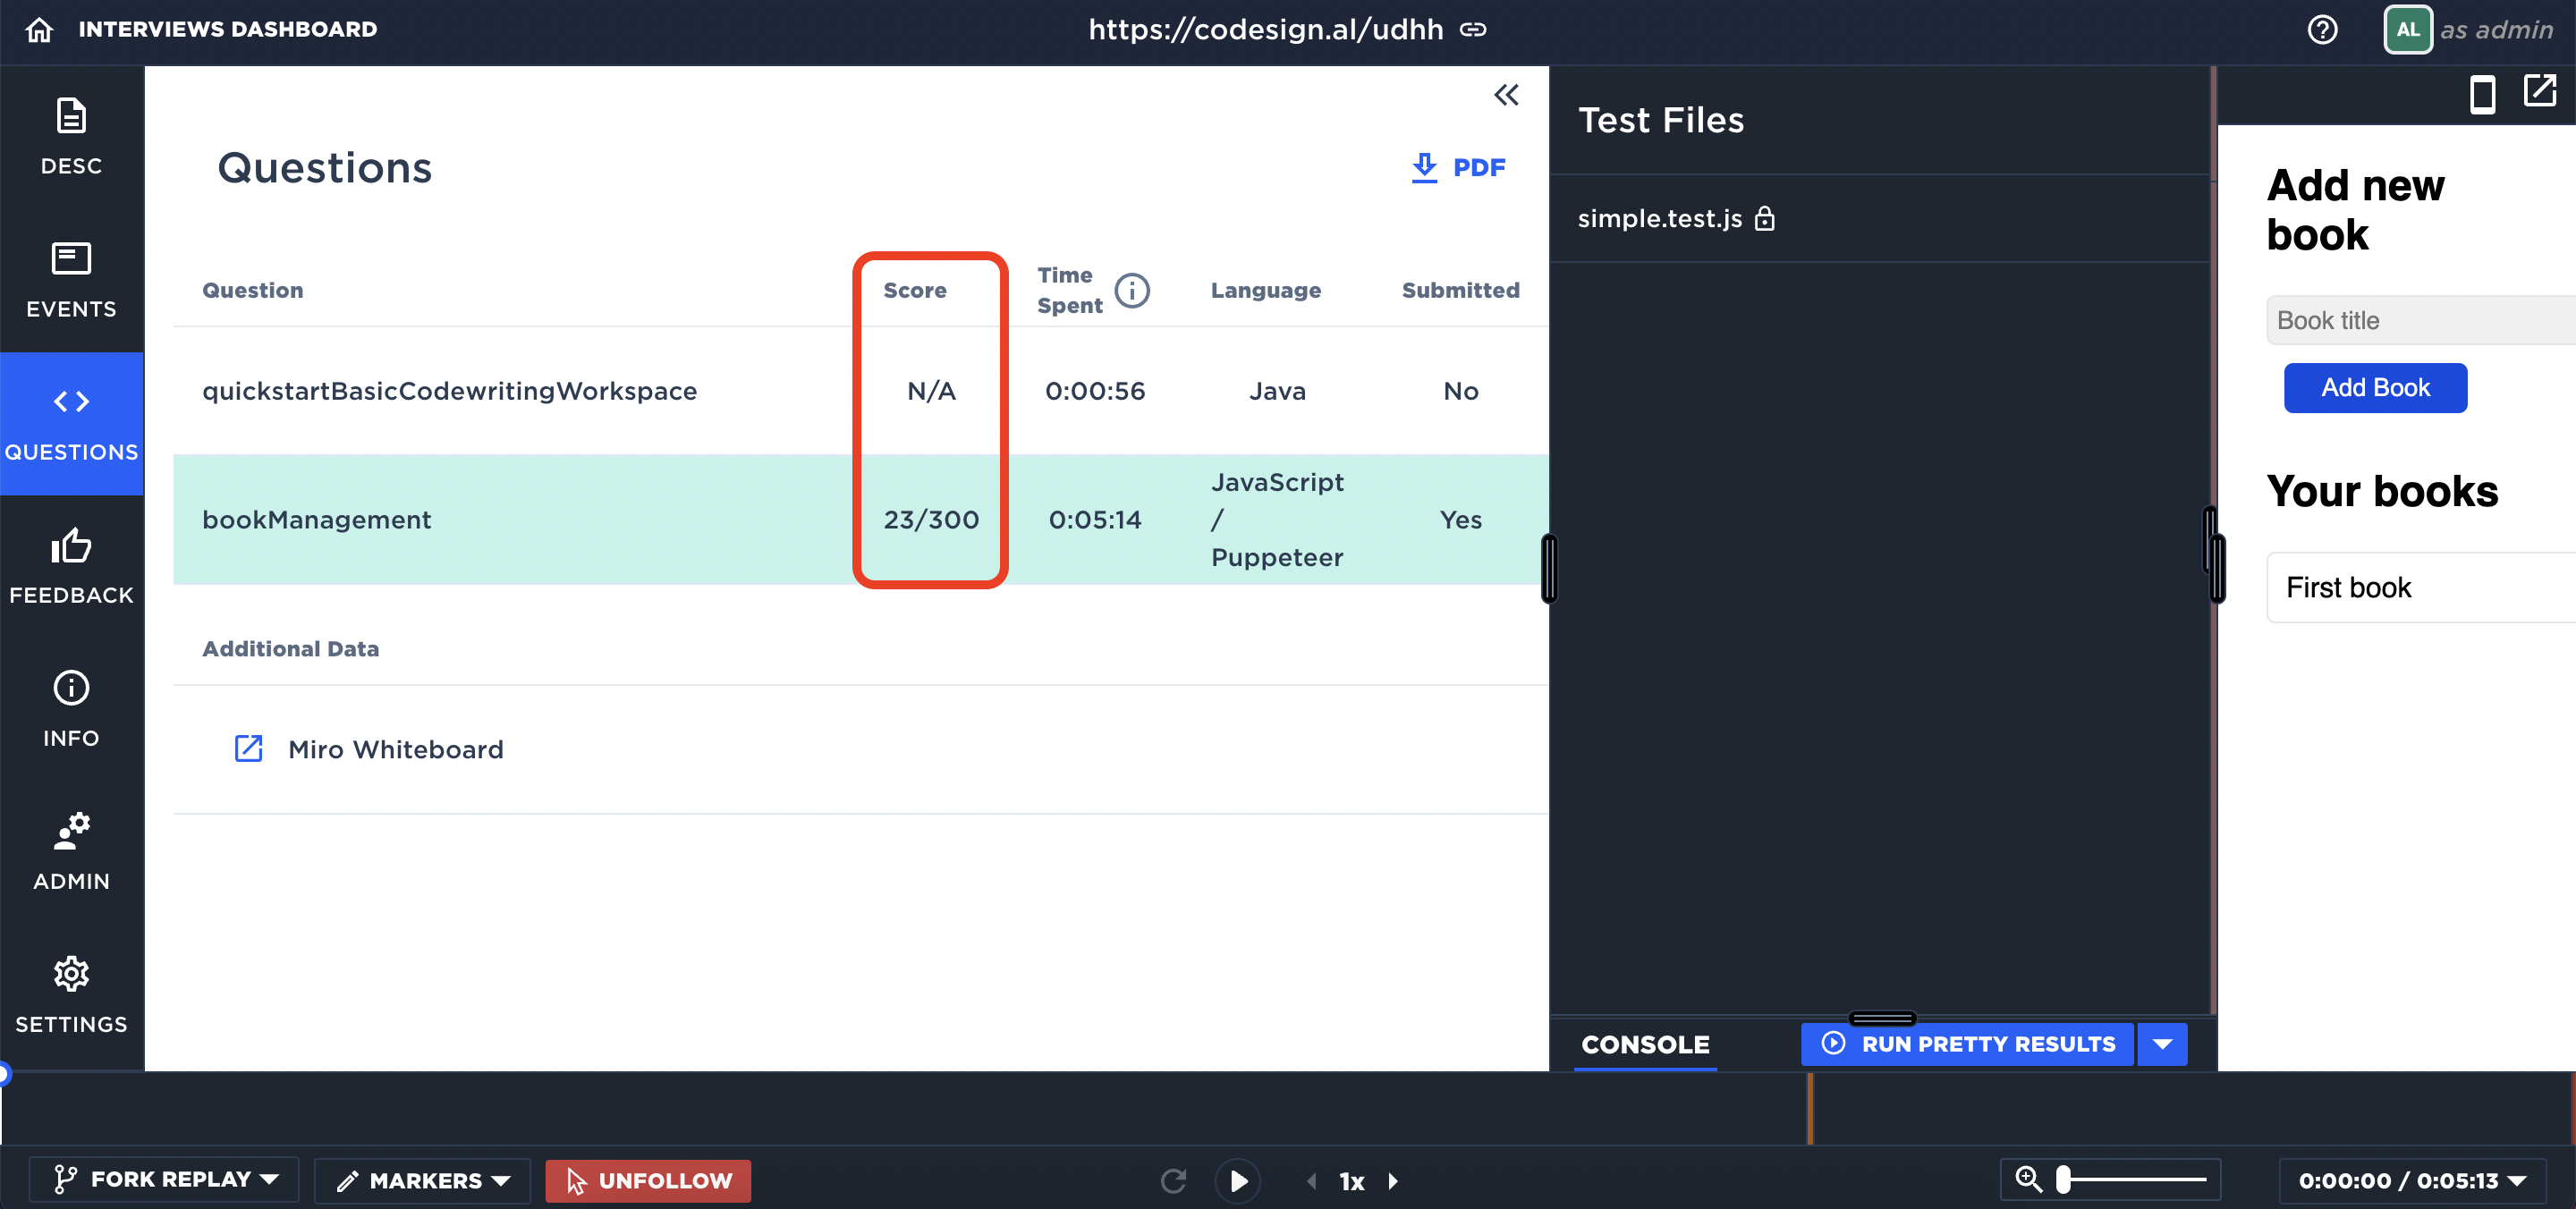Switch to CONSOLE tab
The height and width of the screenshot is (1209, 2576).
pos(1645,1044)
